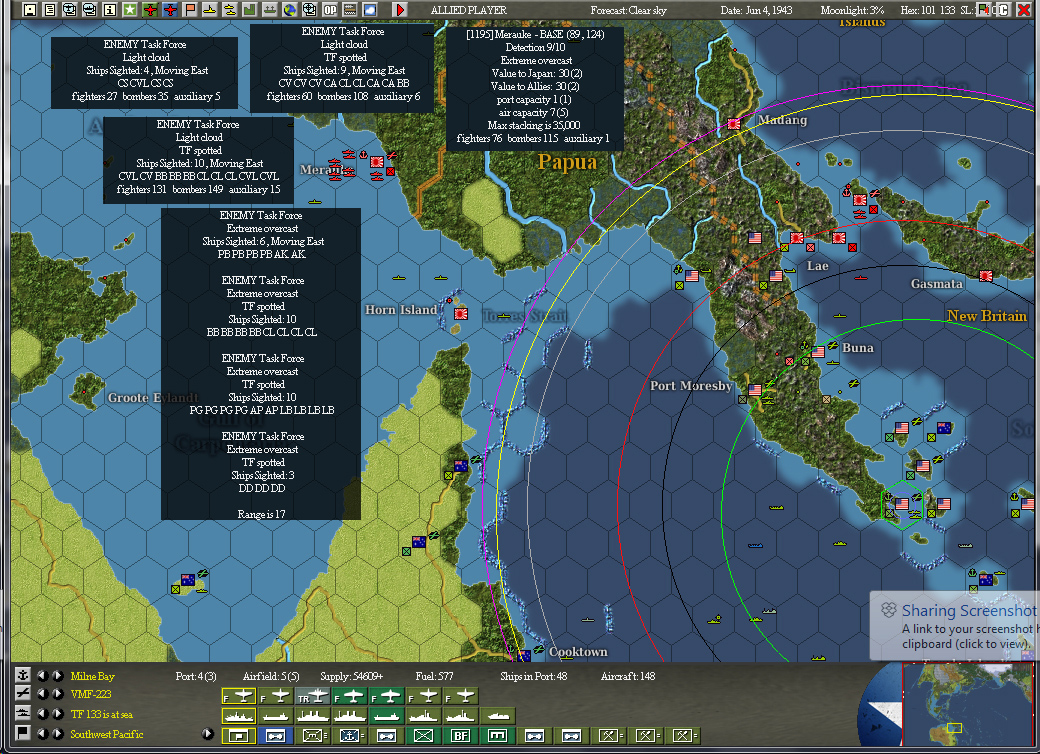The height and width of the screenshot is (754, 1040).
Task: Open the green factory industry icon
Action: [249, 9]
